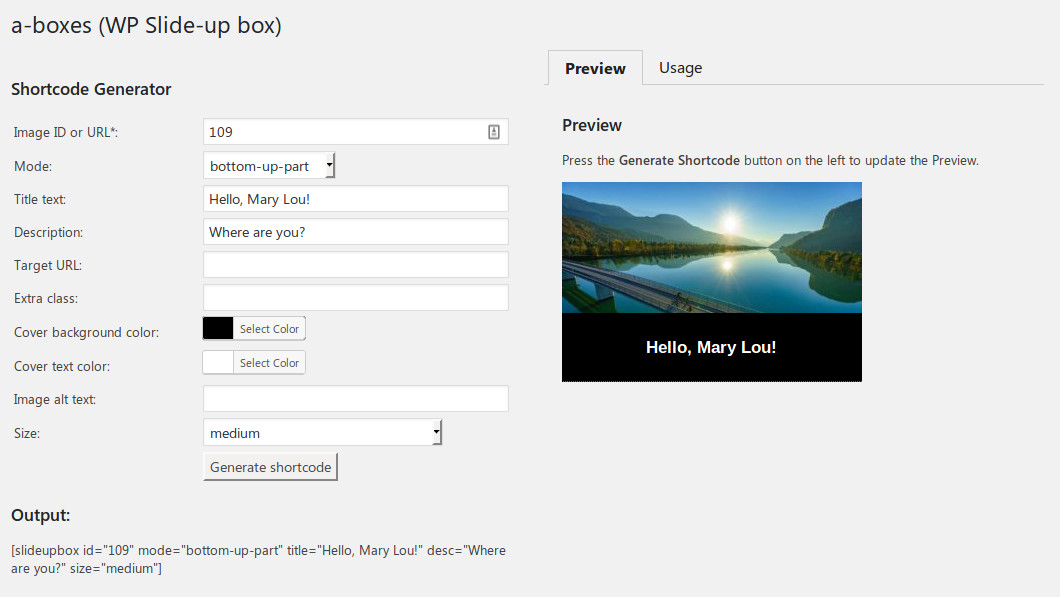Click the Extra class input field
Image resolution: width=1060 pixels, height=597 pixels.
(x=356, y=298)
